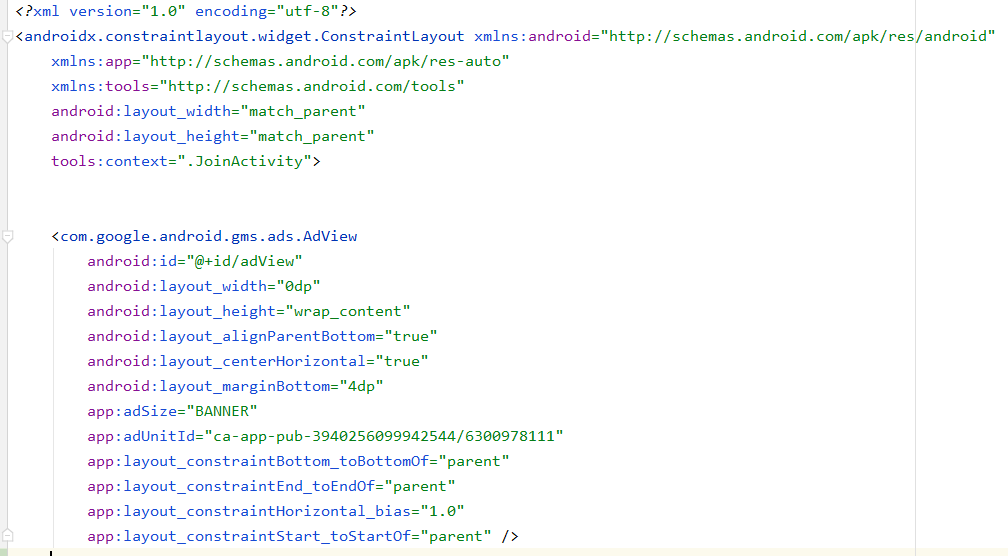The width and height of the screenshot is (1008, 556).
Task: Click the xmlns:app res-auto URL
Action: pyautogui.click(x=325, y=62)
